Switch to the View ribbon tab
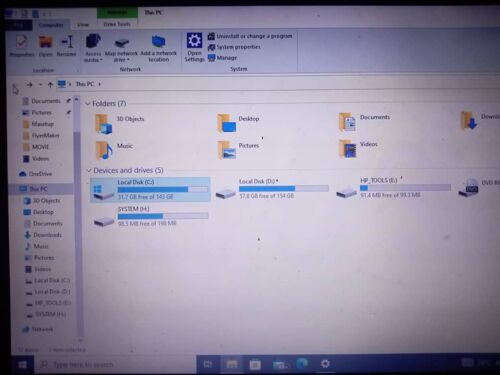500x375 pixels. click(x=83, y=25)
